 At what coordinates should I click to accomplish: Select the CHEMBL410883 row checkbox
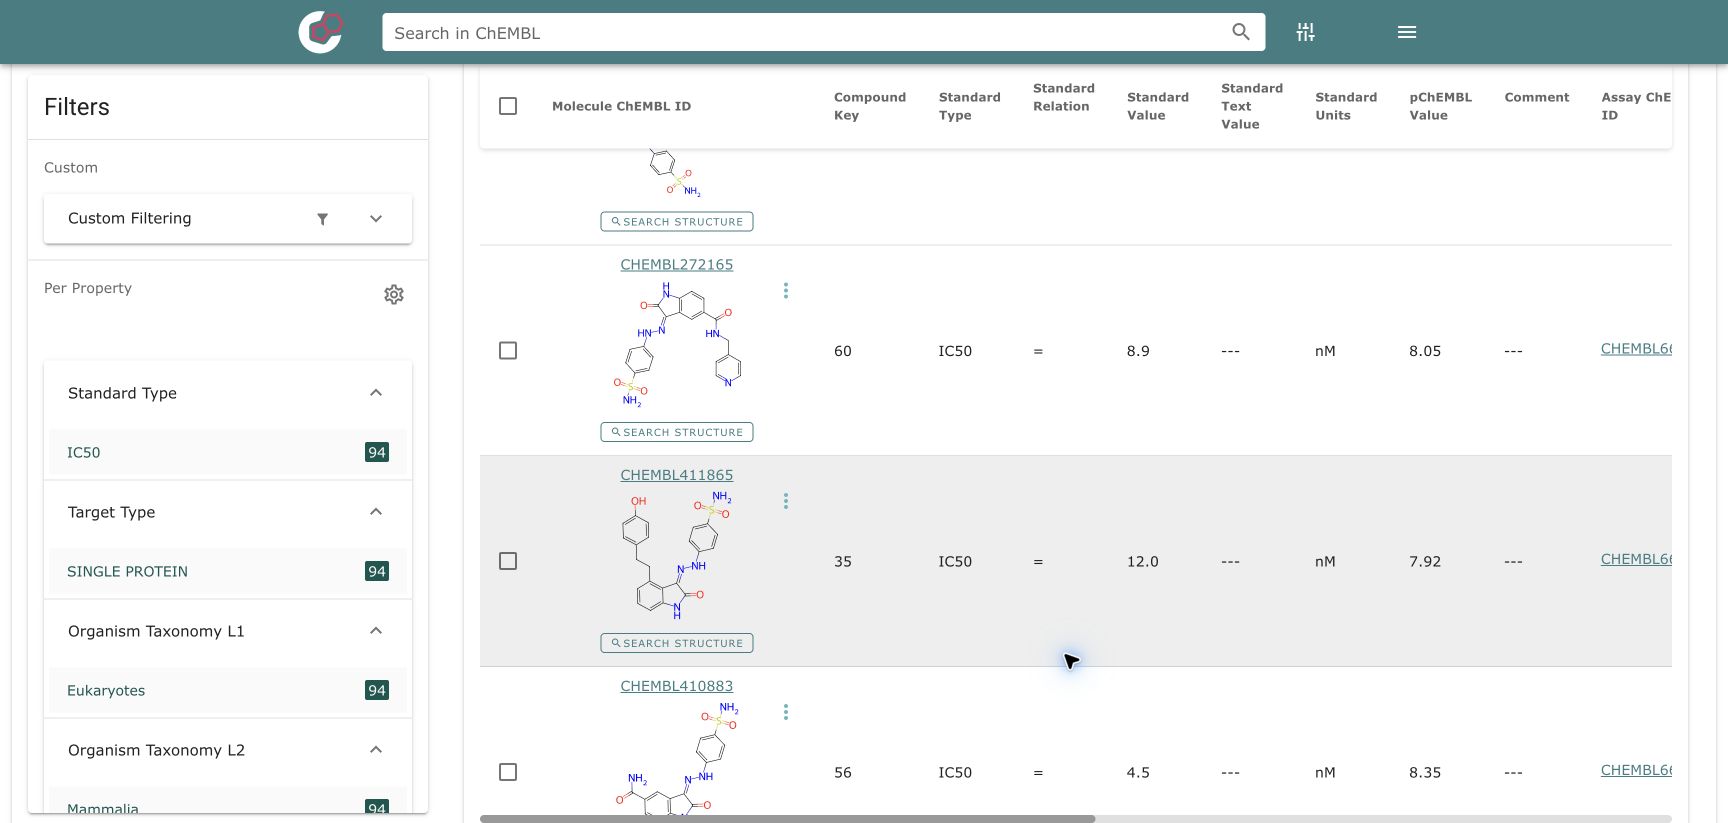point(508,772)
